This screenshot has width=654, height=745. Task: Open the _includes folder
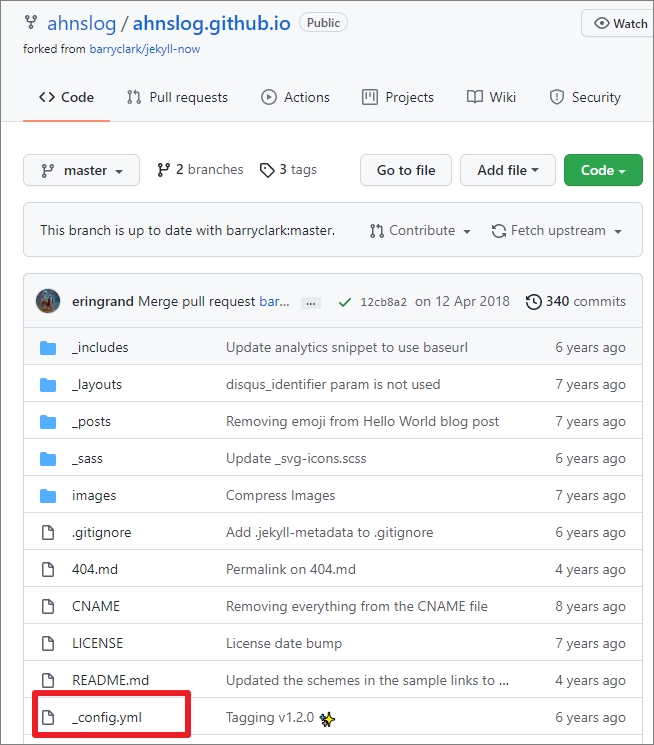coord(100,348)
